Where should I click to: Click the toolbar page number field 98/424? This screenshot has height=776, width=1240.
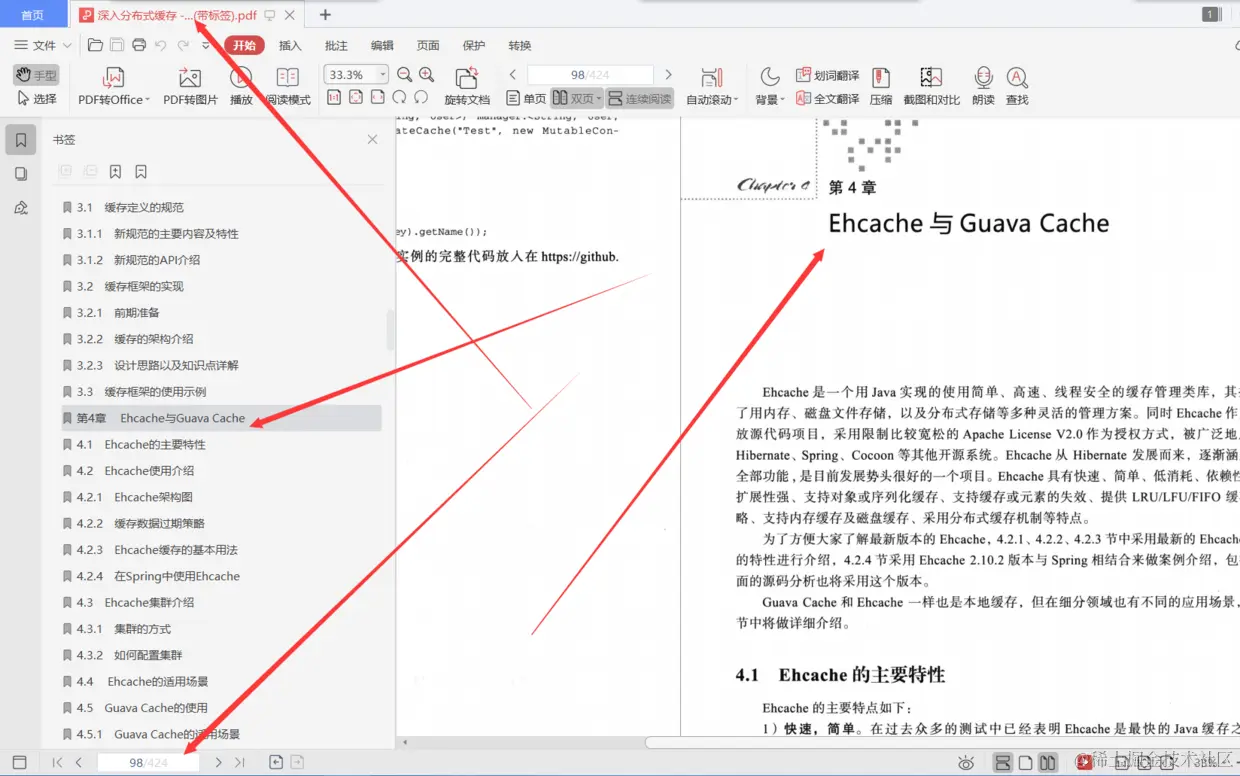pyautogui.click(x=590, y=75)
